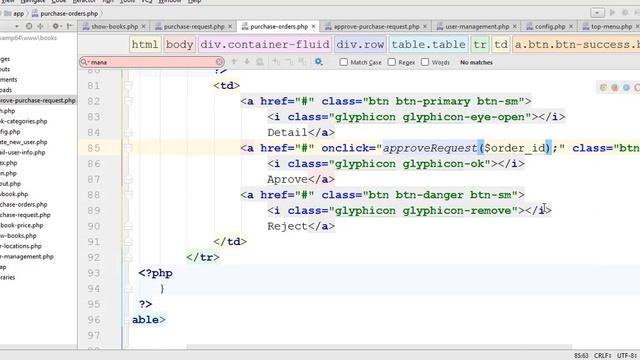Open project view dropdown arrow
640x360 pixels.
pyautogui.click(x=16, y=26)
